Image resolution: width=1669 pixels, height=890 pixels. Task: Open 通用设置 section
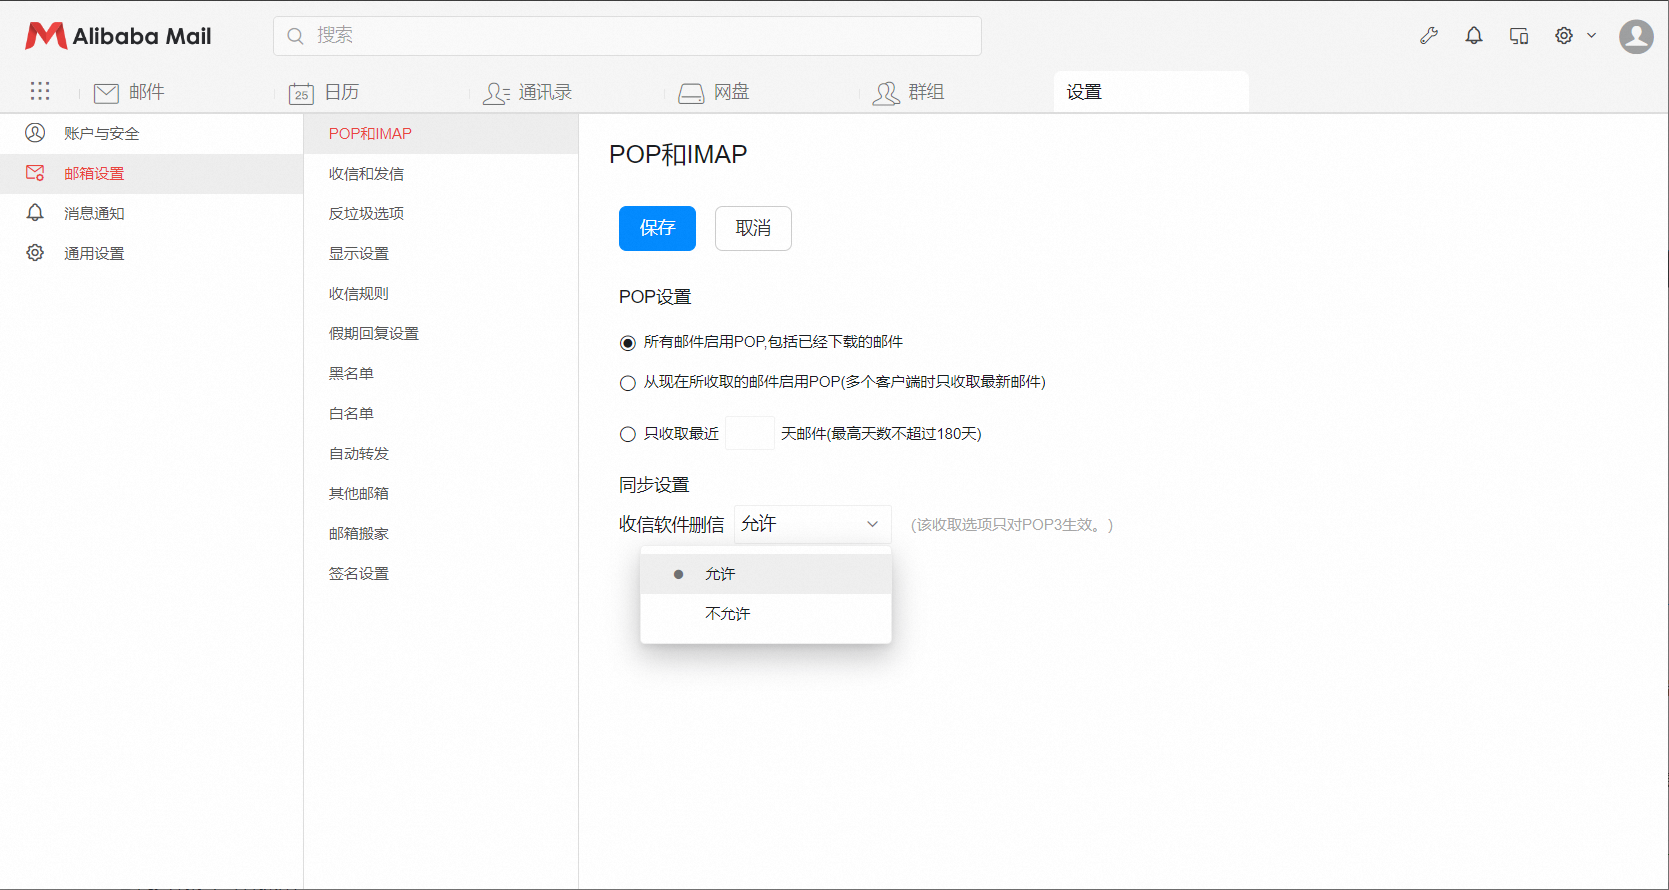coord(151,253)
